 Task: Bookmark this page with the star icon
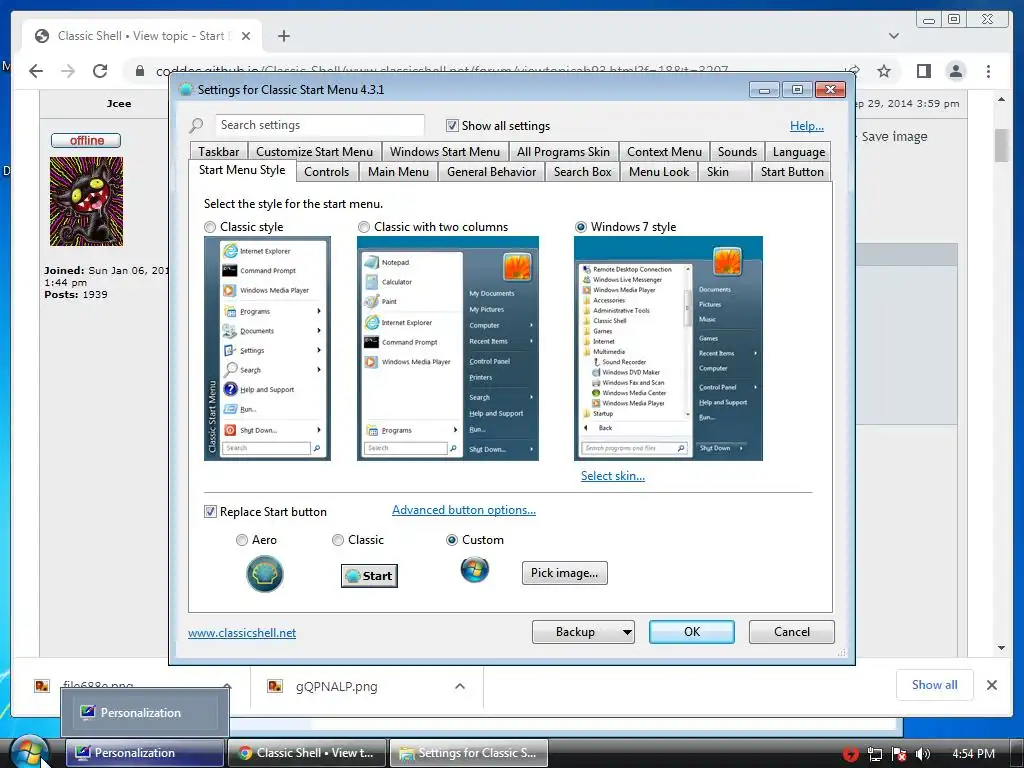coord(884,71)
